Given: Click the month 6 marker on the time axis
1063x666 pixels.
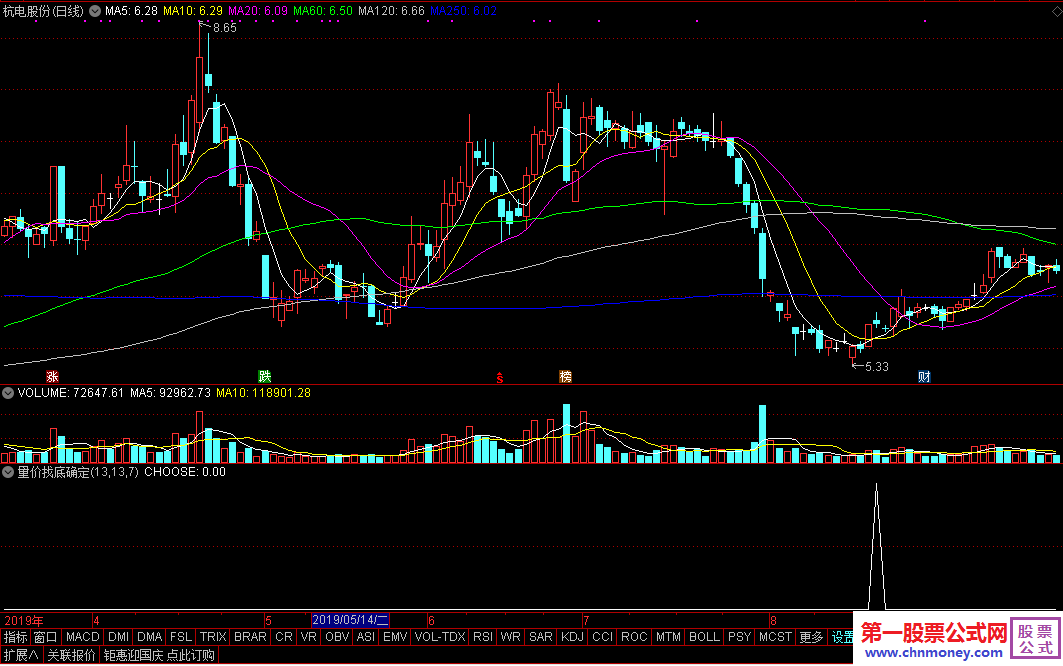Looking at the screenshot, I should pyautogui.click(x=431, y=621).
